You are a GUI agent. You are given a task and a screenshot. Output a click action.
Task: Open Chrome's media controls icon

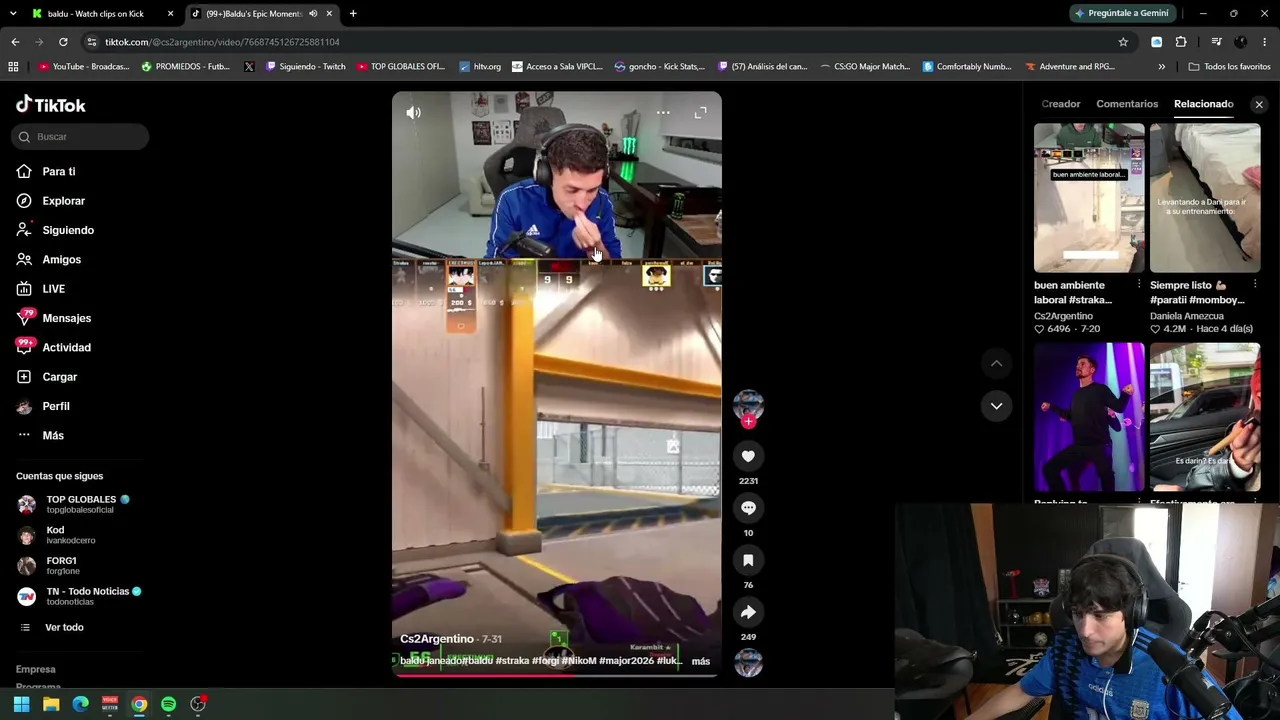pyautogui.click(x=1216, y=42)
